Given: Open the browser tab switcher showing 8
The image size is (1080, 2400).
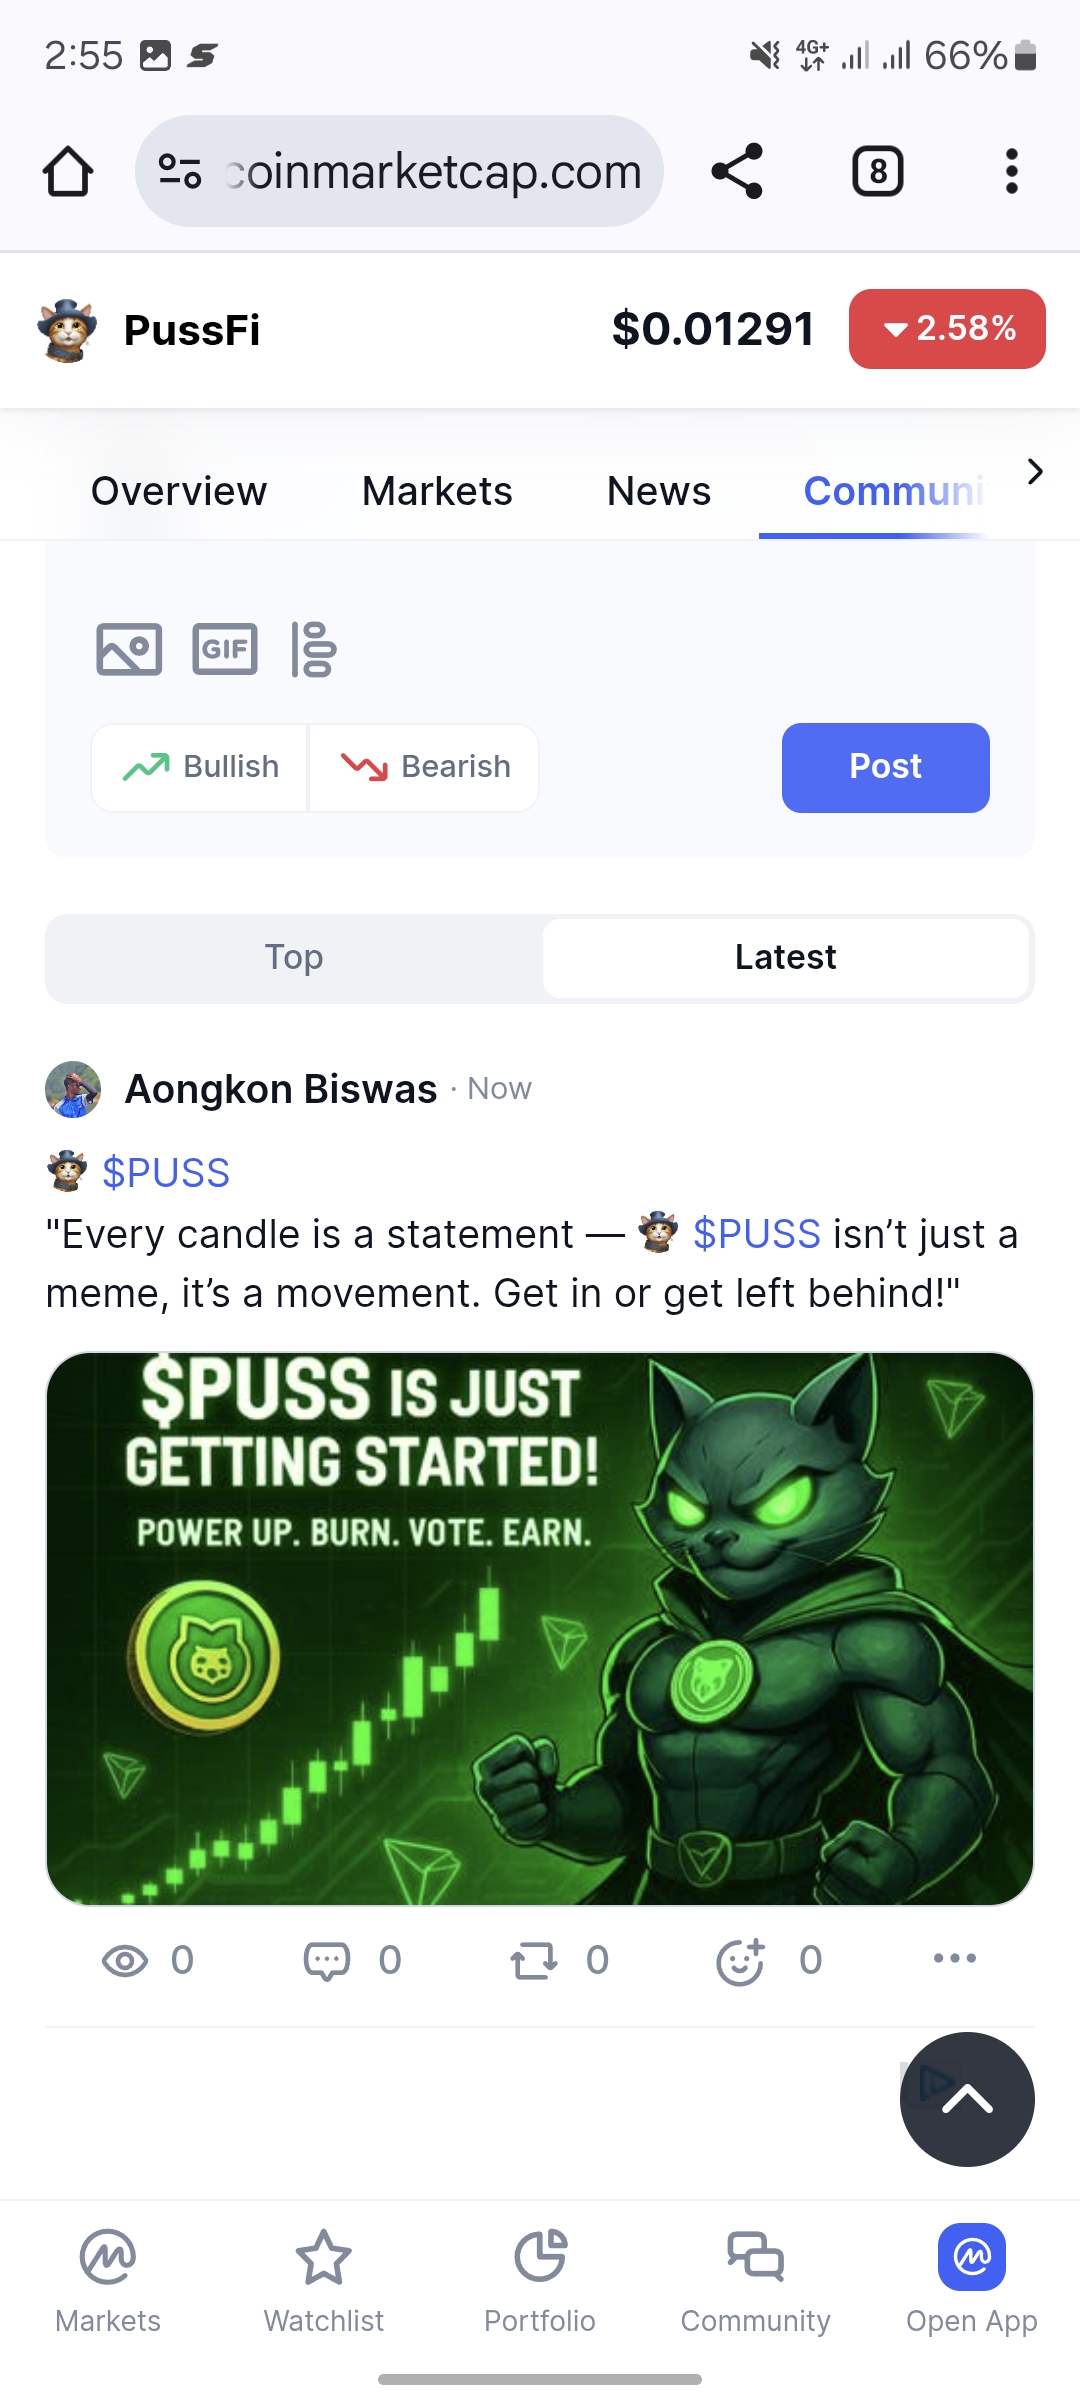Looking at the screenshot, I should [878, 171].
